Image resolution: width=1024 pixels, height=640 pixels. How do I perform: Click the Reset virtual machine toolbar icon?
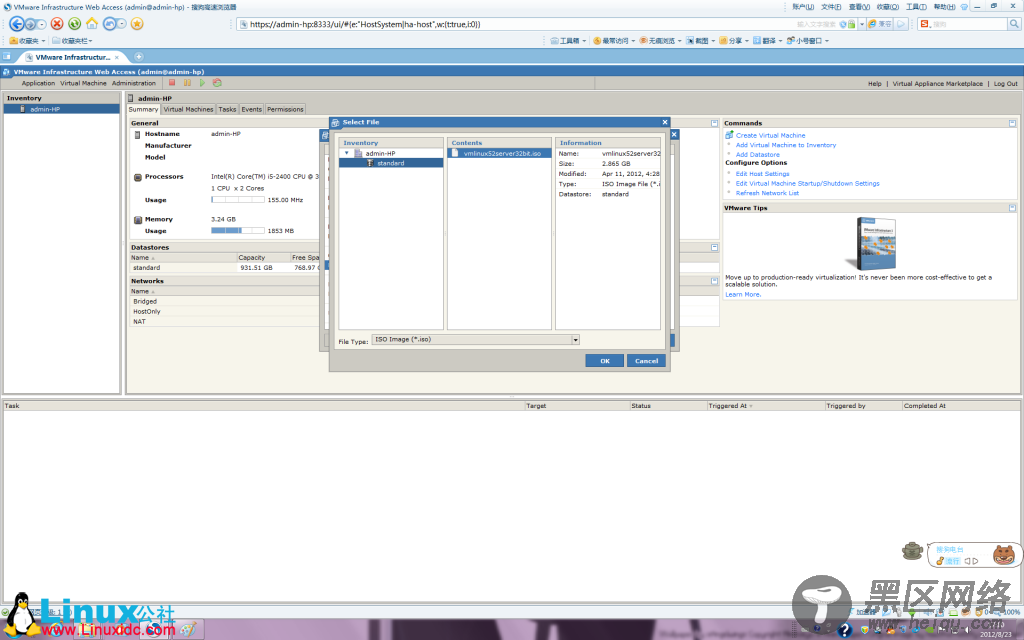point(217,83)
